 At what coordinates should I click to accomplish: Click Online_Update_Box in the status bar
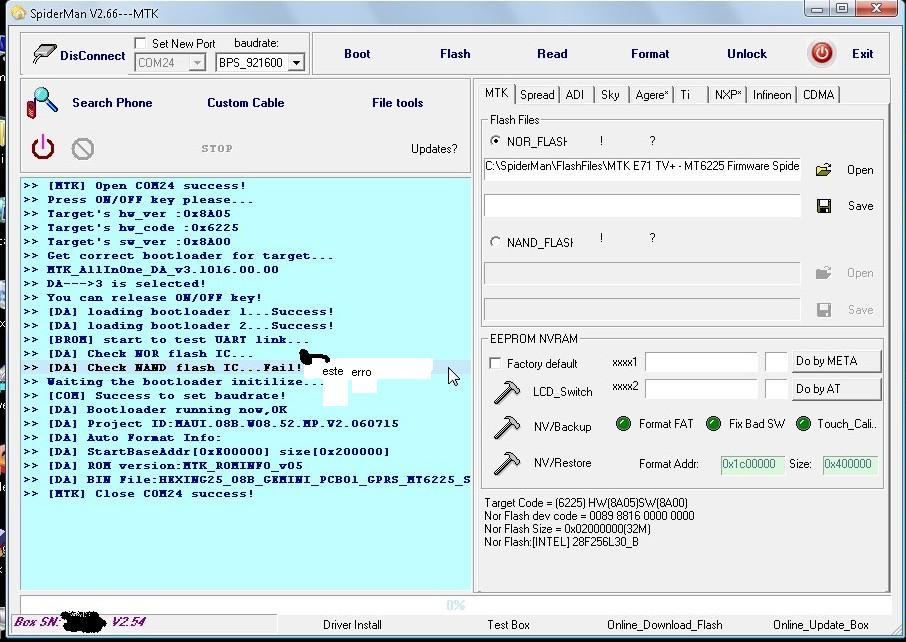pos(821,625)
